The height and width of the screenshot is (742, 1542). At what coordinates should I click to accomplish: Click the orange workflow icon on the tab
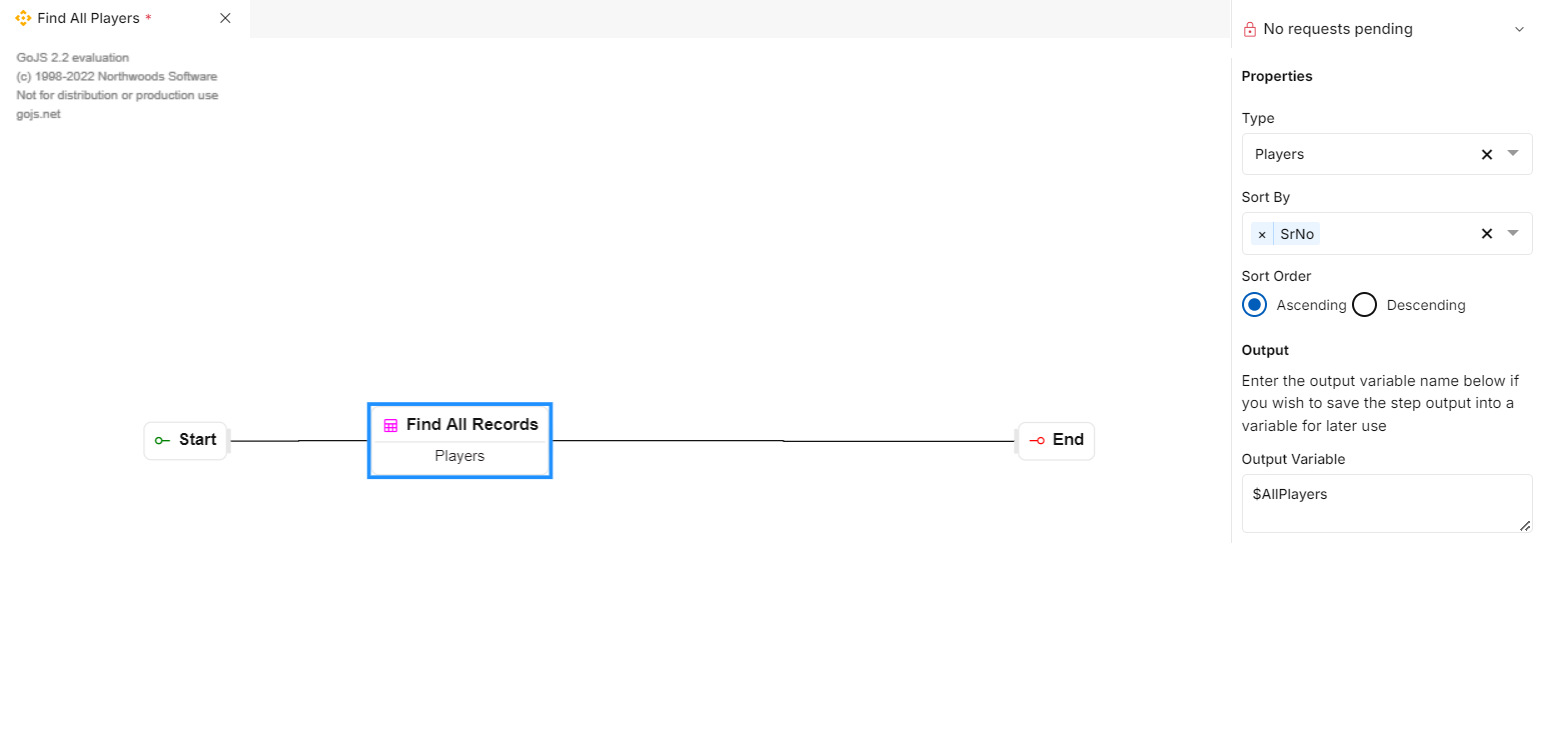click(24, 18)
